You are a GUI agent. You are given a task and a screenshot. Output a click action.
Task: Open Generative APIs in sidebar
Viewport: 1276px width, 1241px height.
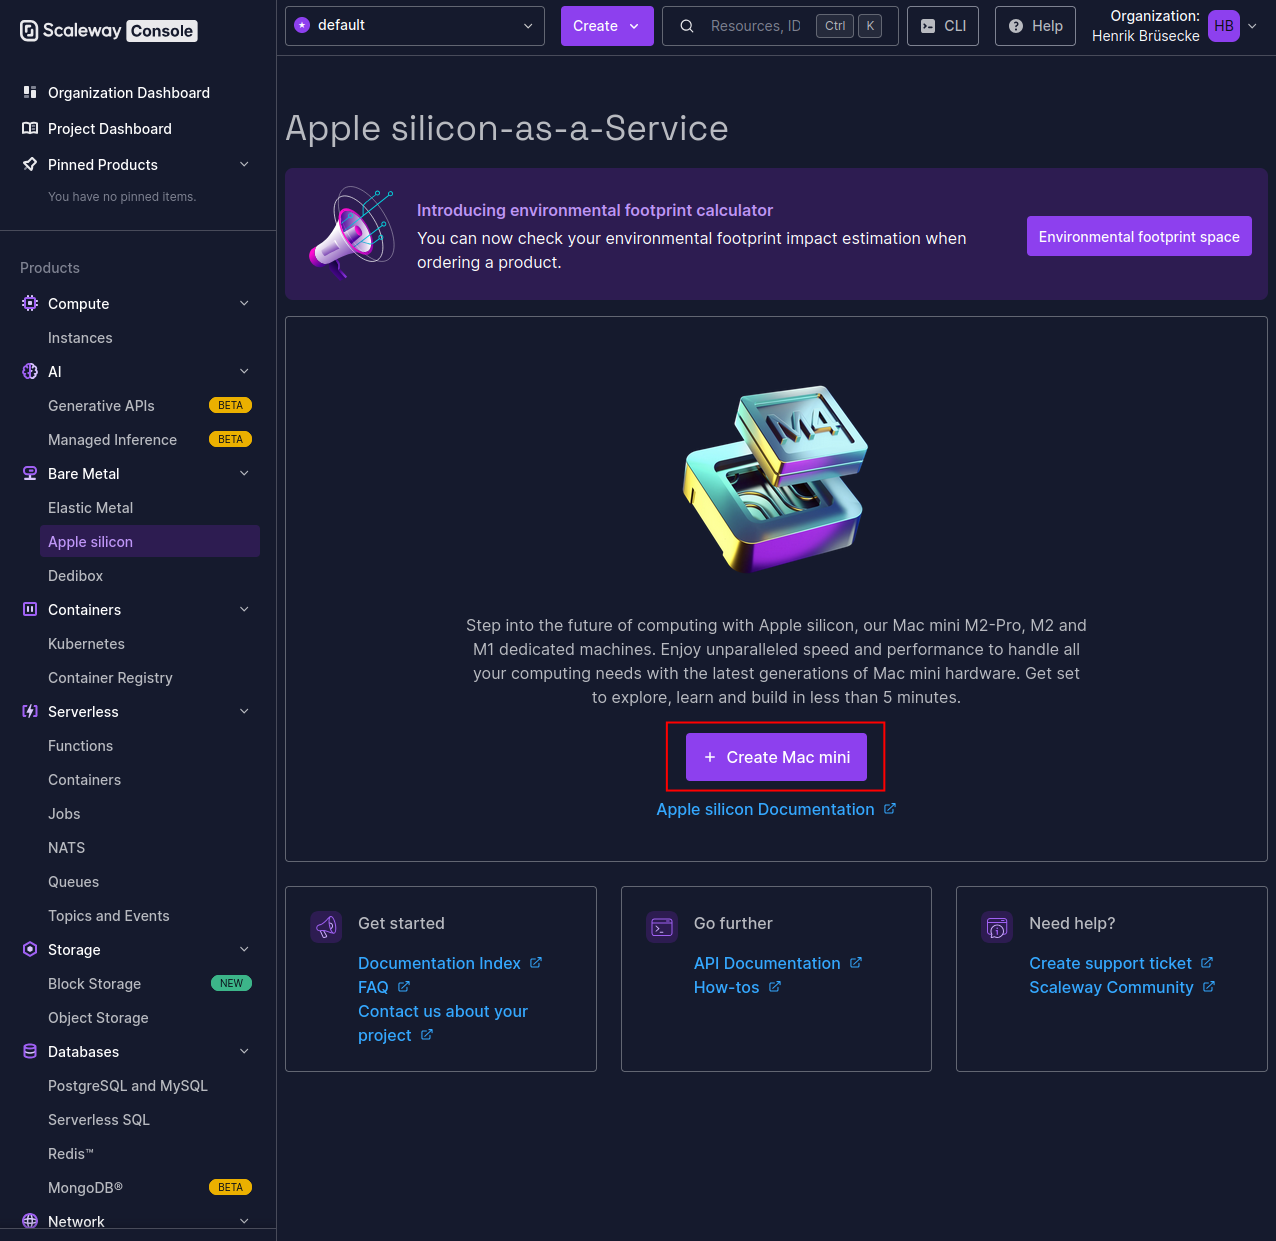[150, 406]
